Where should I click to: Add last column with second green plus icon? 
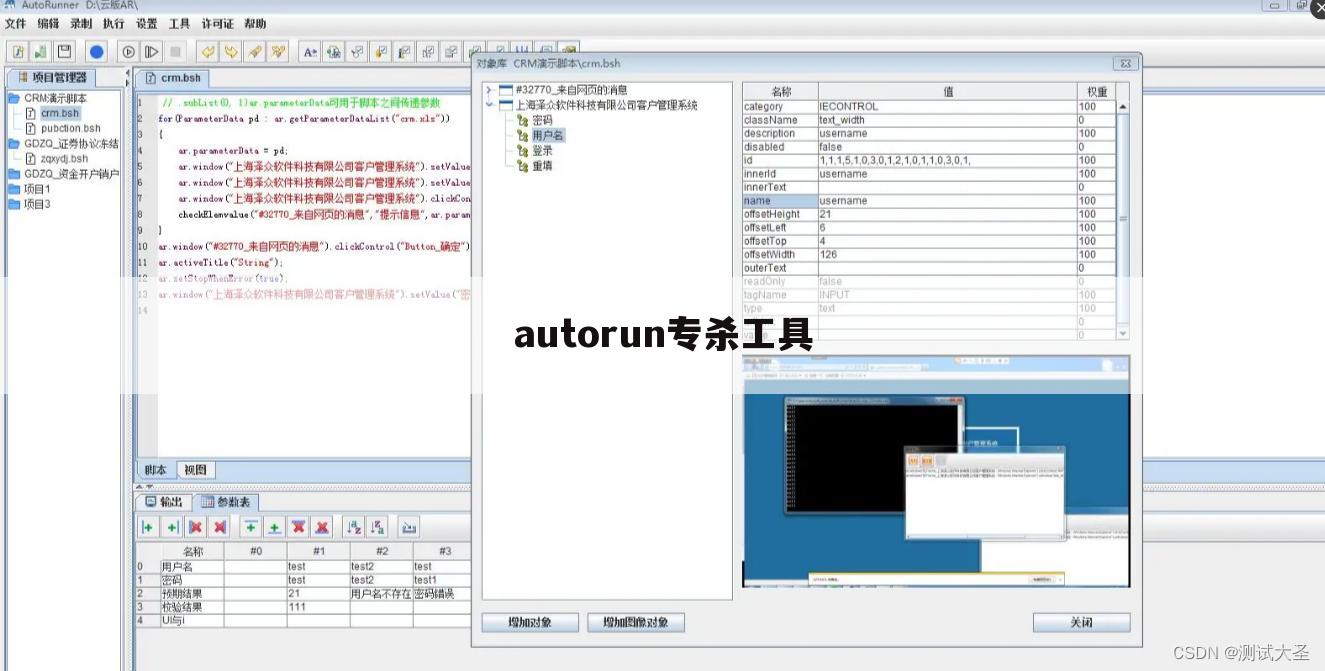(x=172, y=527)
